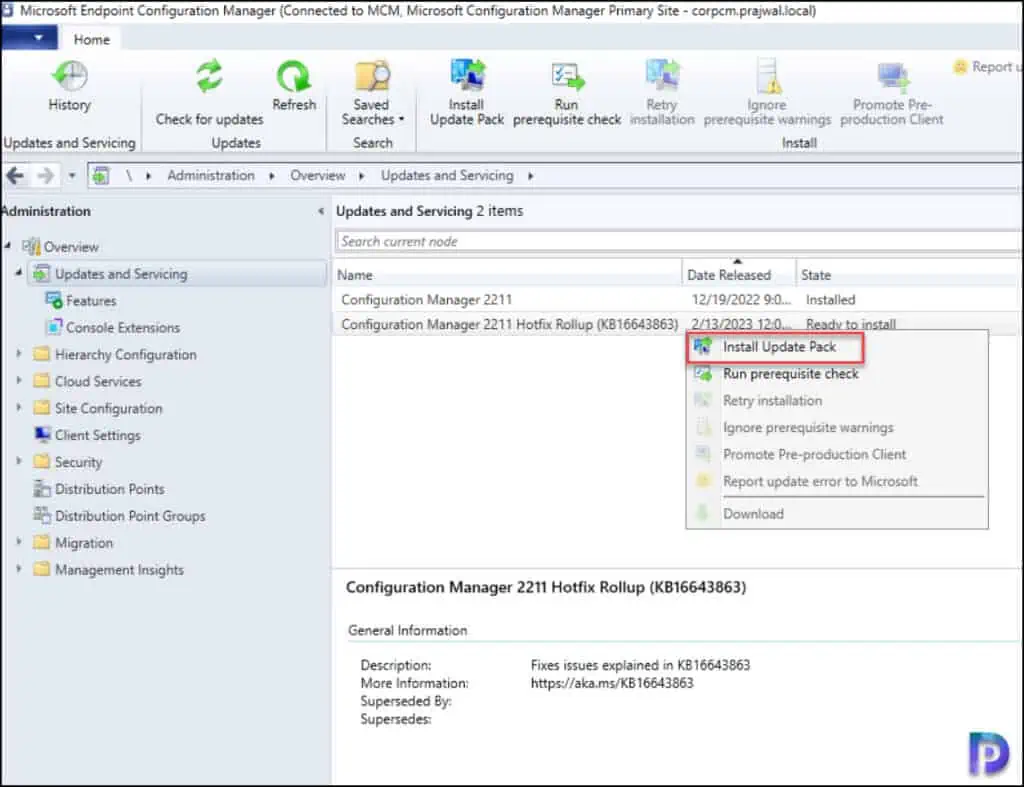Screen dimensions: 1024x787
Task: Open Saved Searches dropdown in ribbon
Action: pyautogui.click(x=372, y=93)
